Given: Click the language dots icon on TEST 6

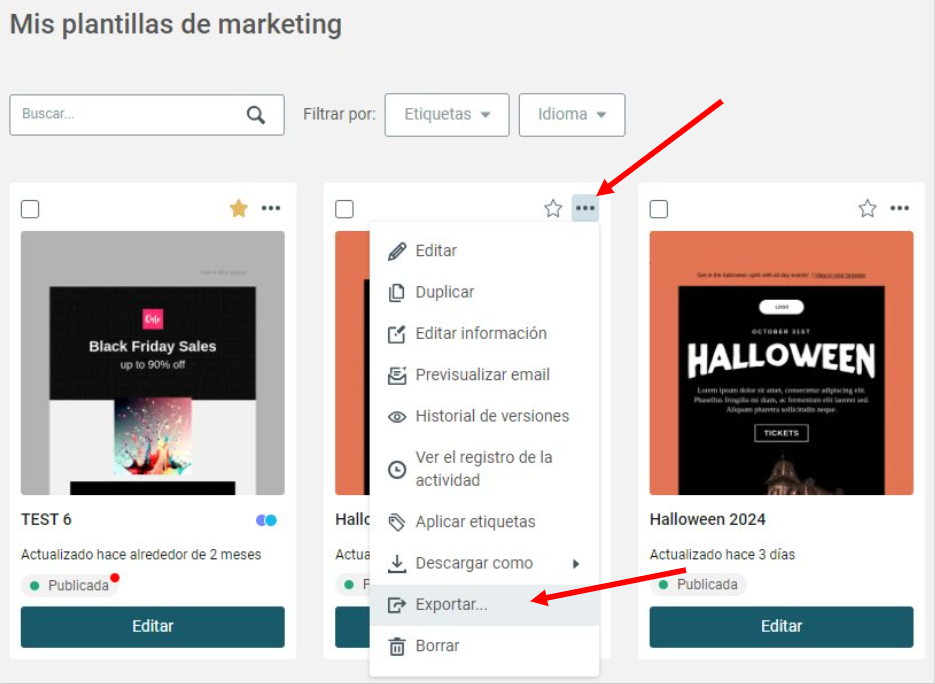Looking at the screenshot, I should pyautogui.click(x=266, y=520).
